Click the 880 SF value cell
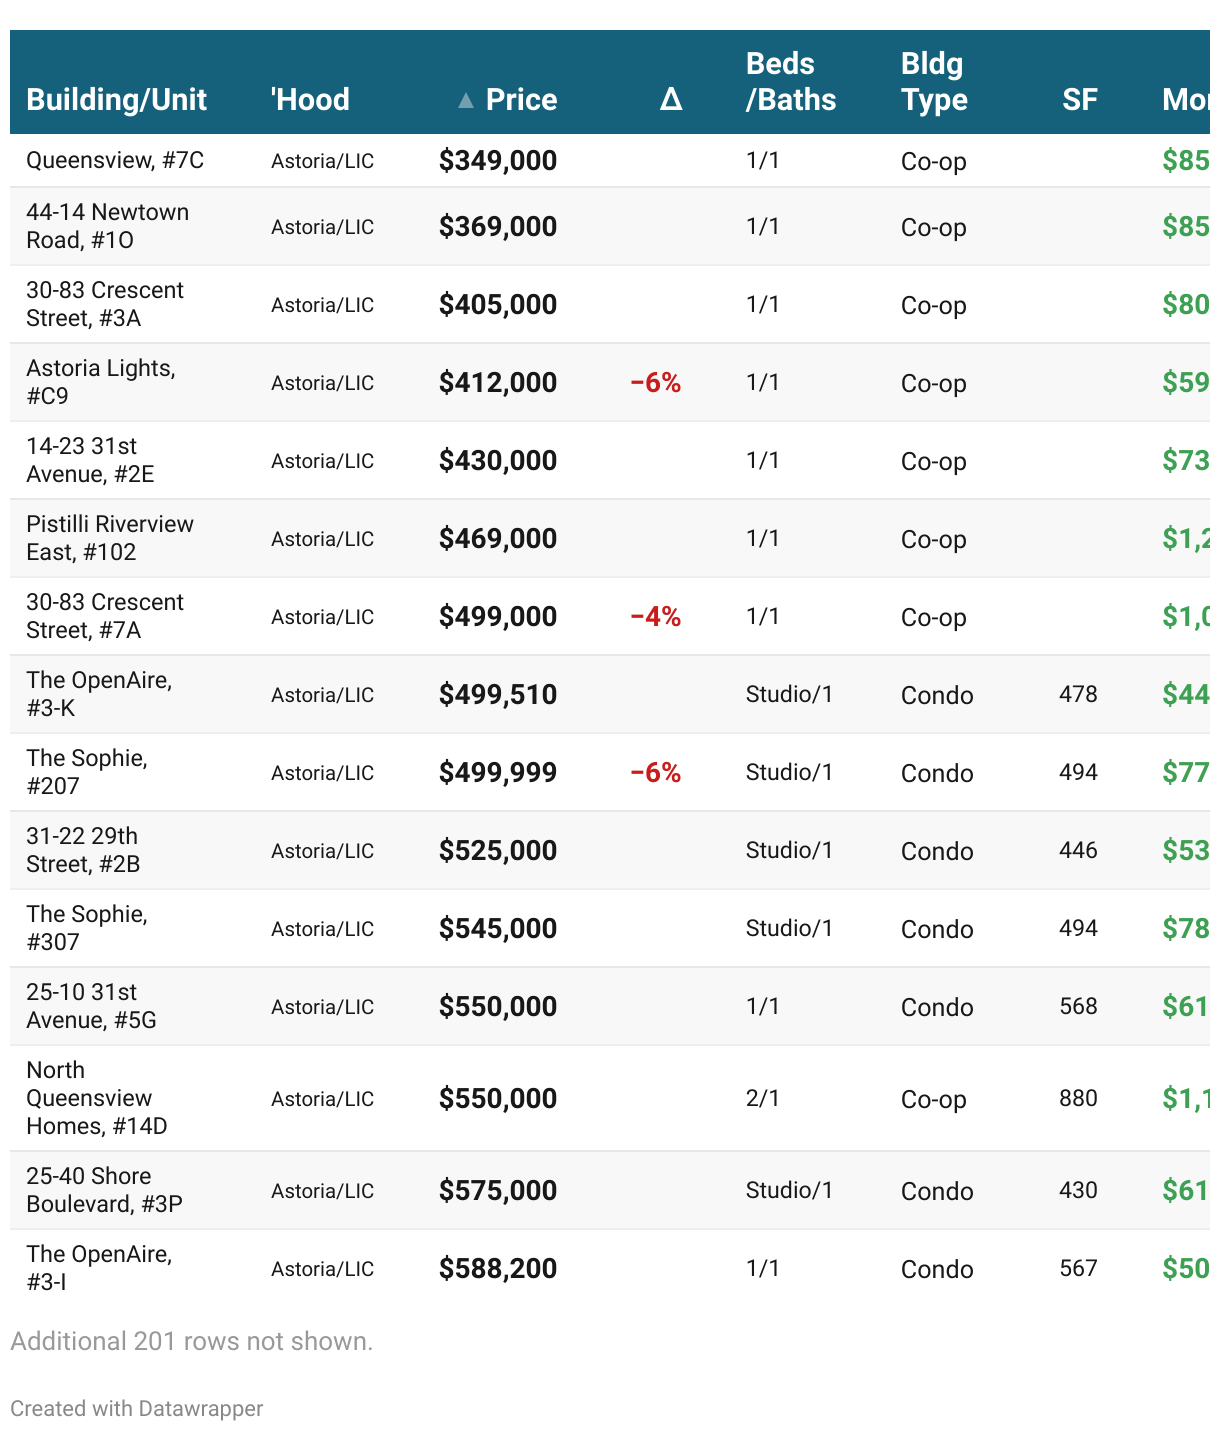The width and height of the screenshot is (1220, 1432). click(x=1079, y=1098)
